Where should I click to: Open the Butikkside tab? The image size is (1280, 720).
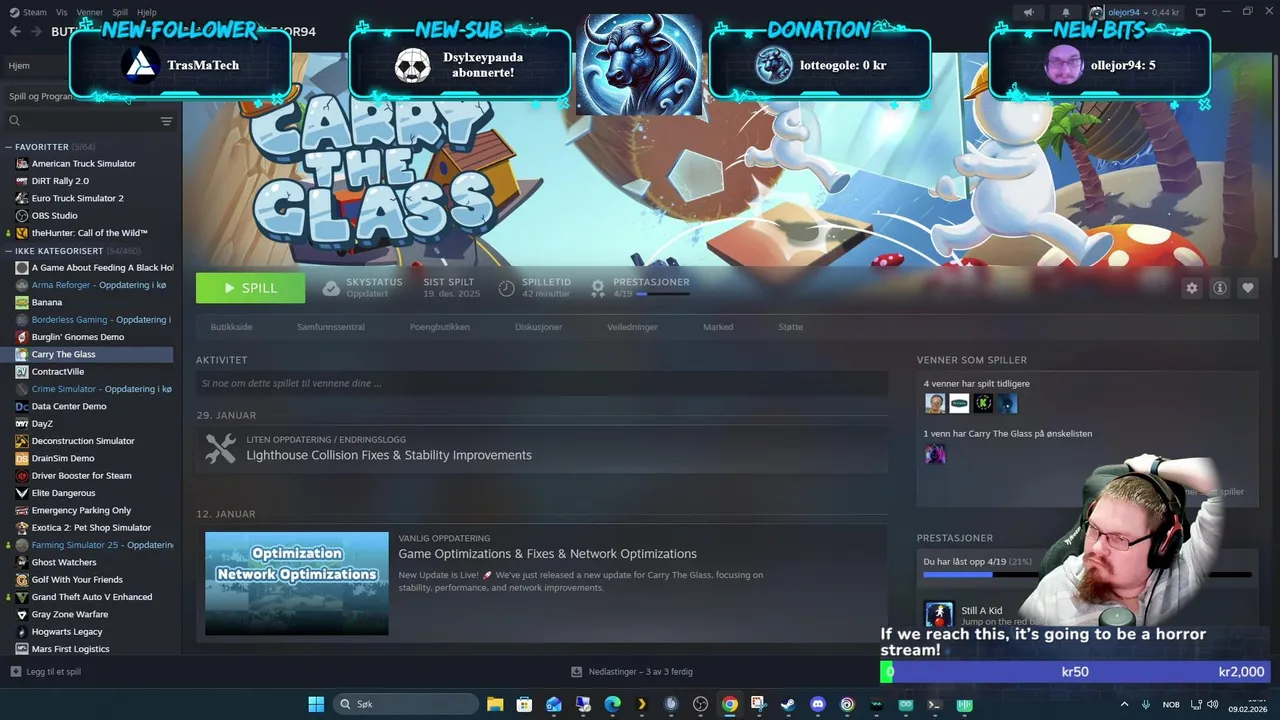(x=231, y=327)
